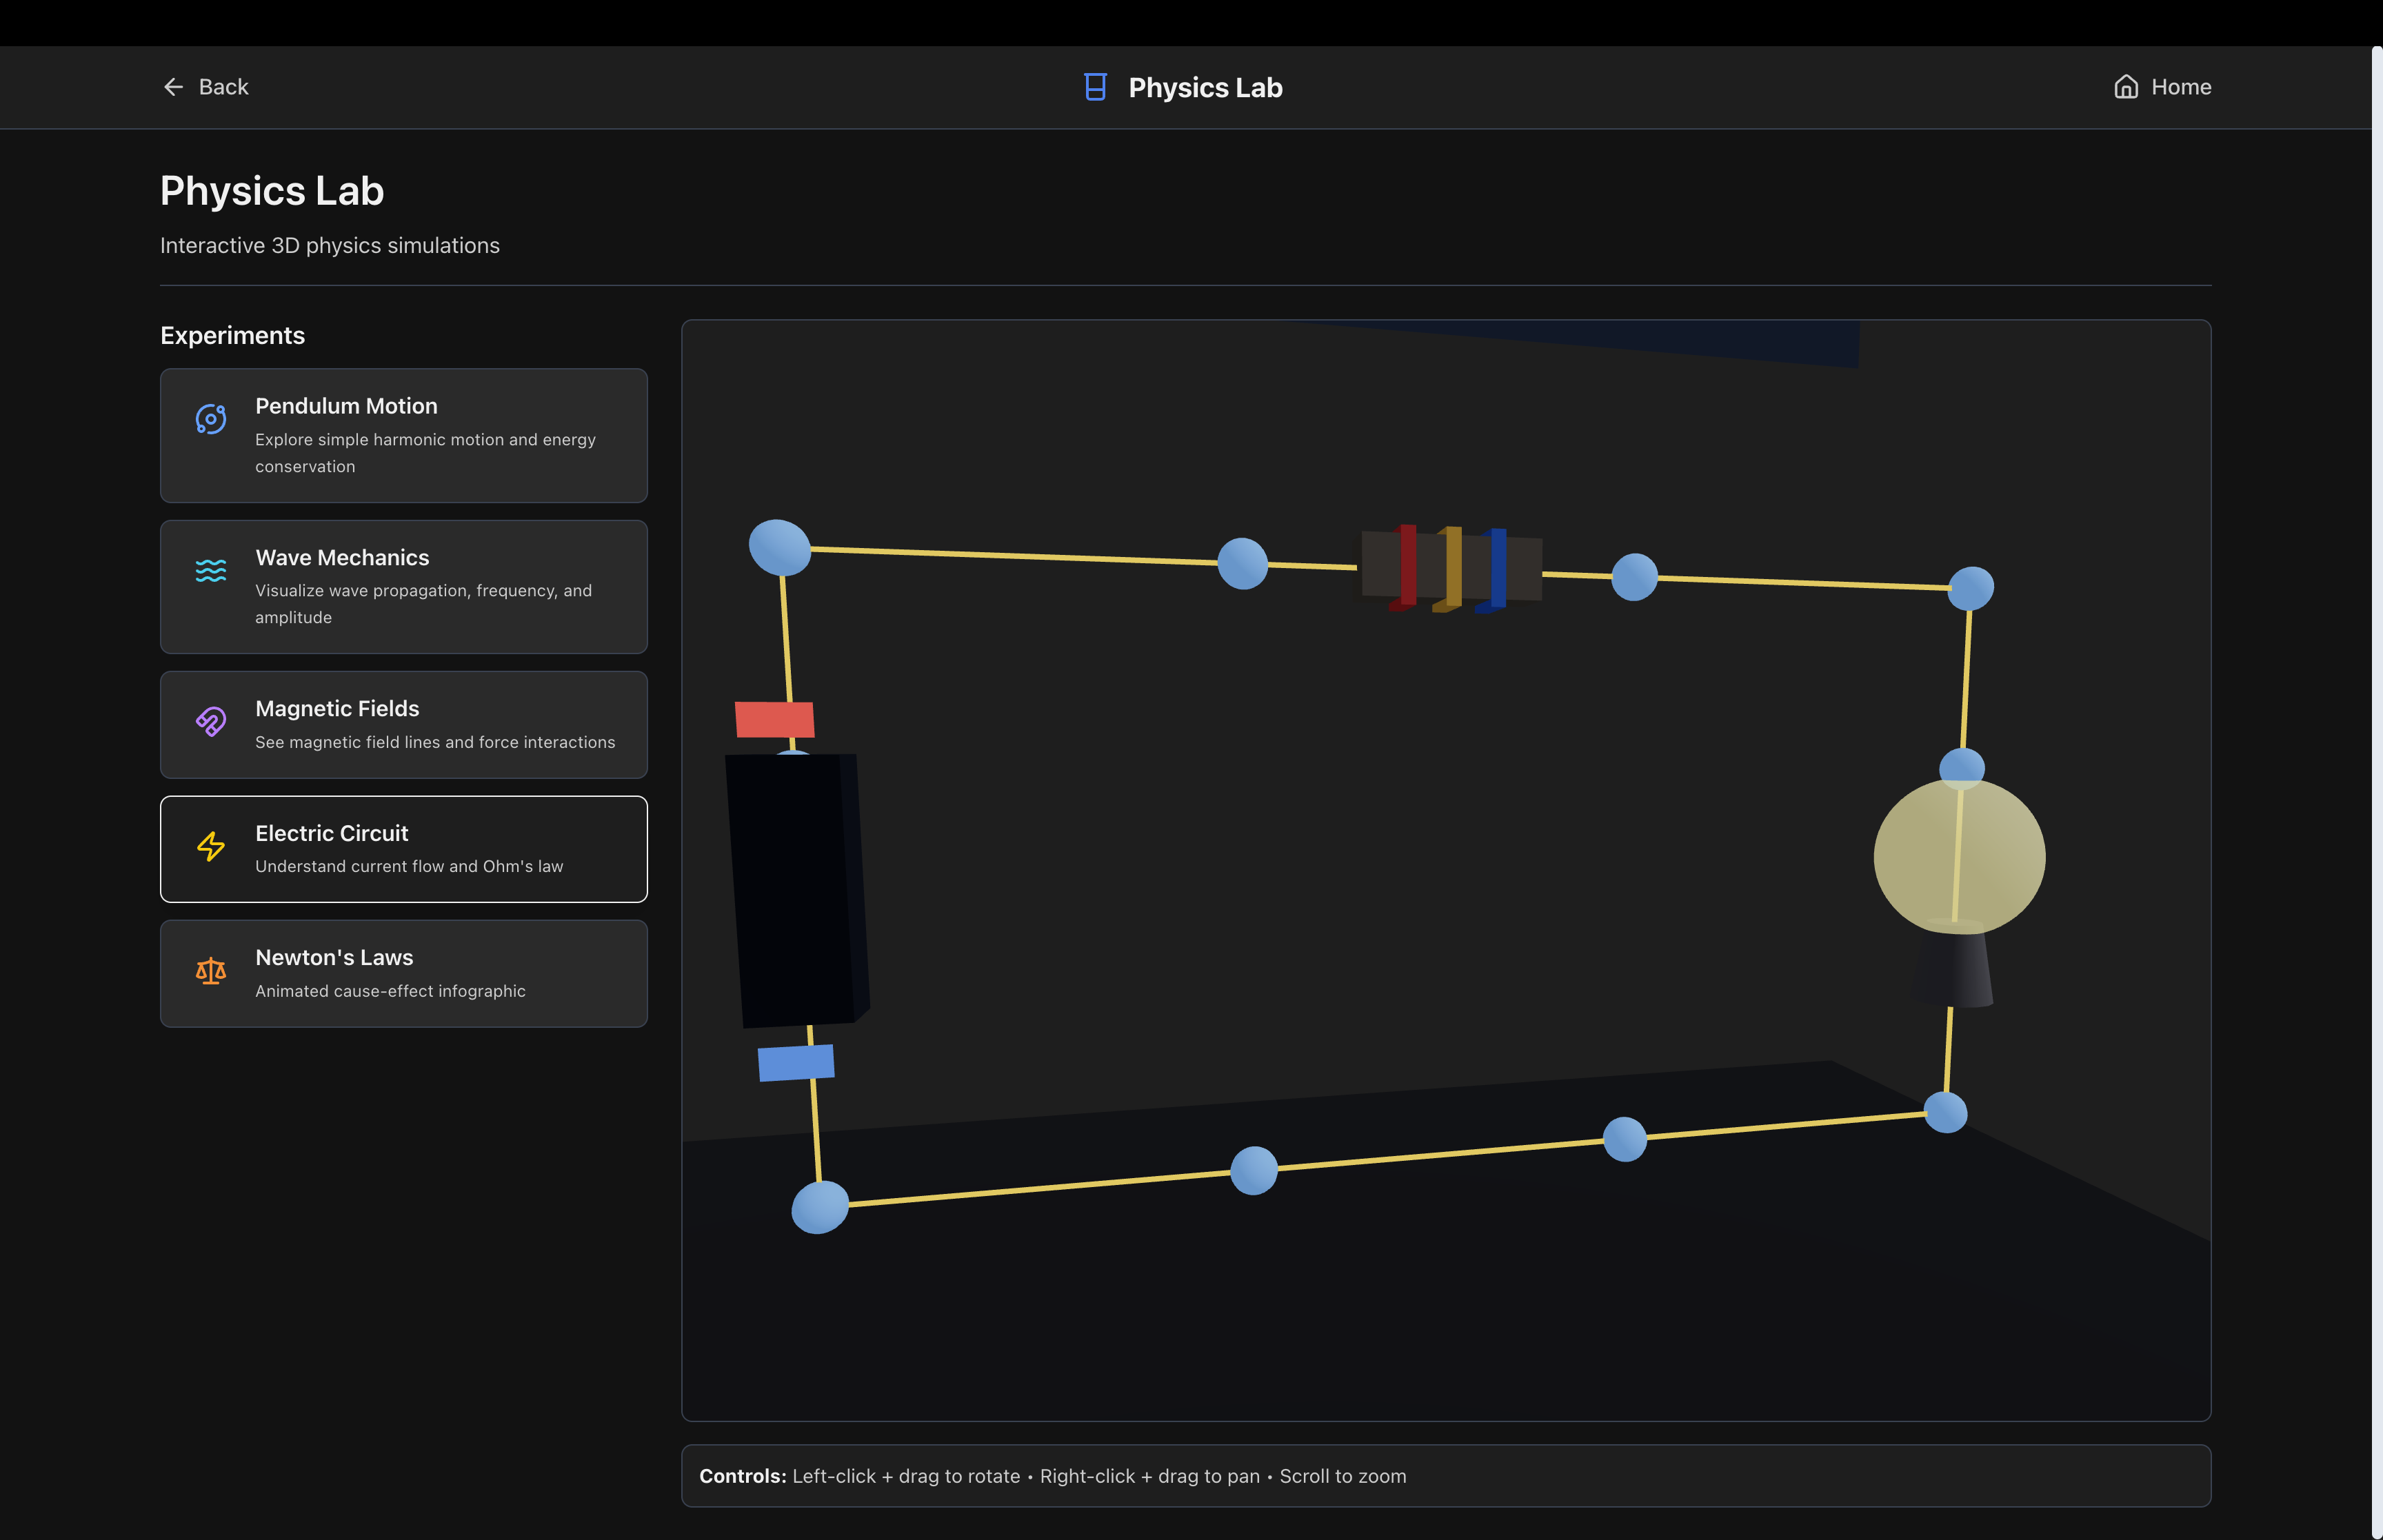Click the Home house icon
This screenshot has height=1540, width=2383.
coord(2126,87)
